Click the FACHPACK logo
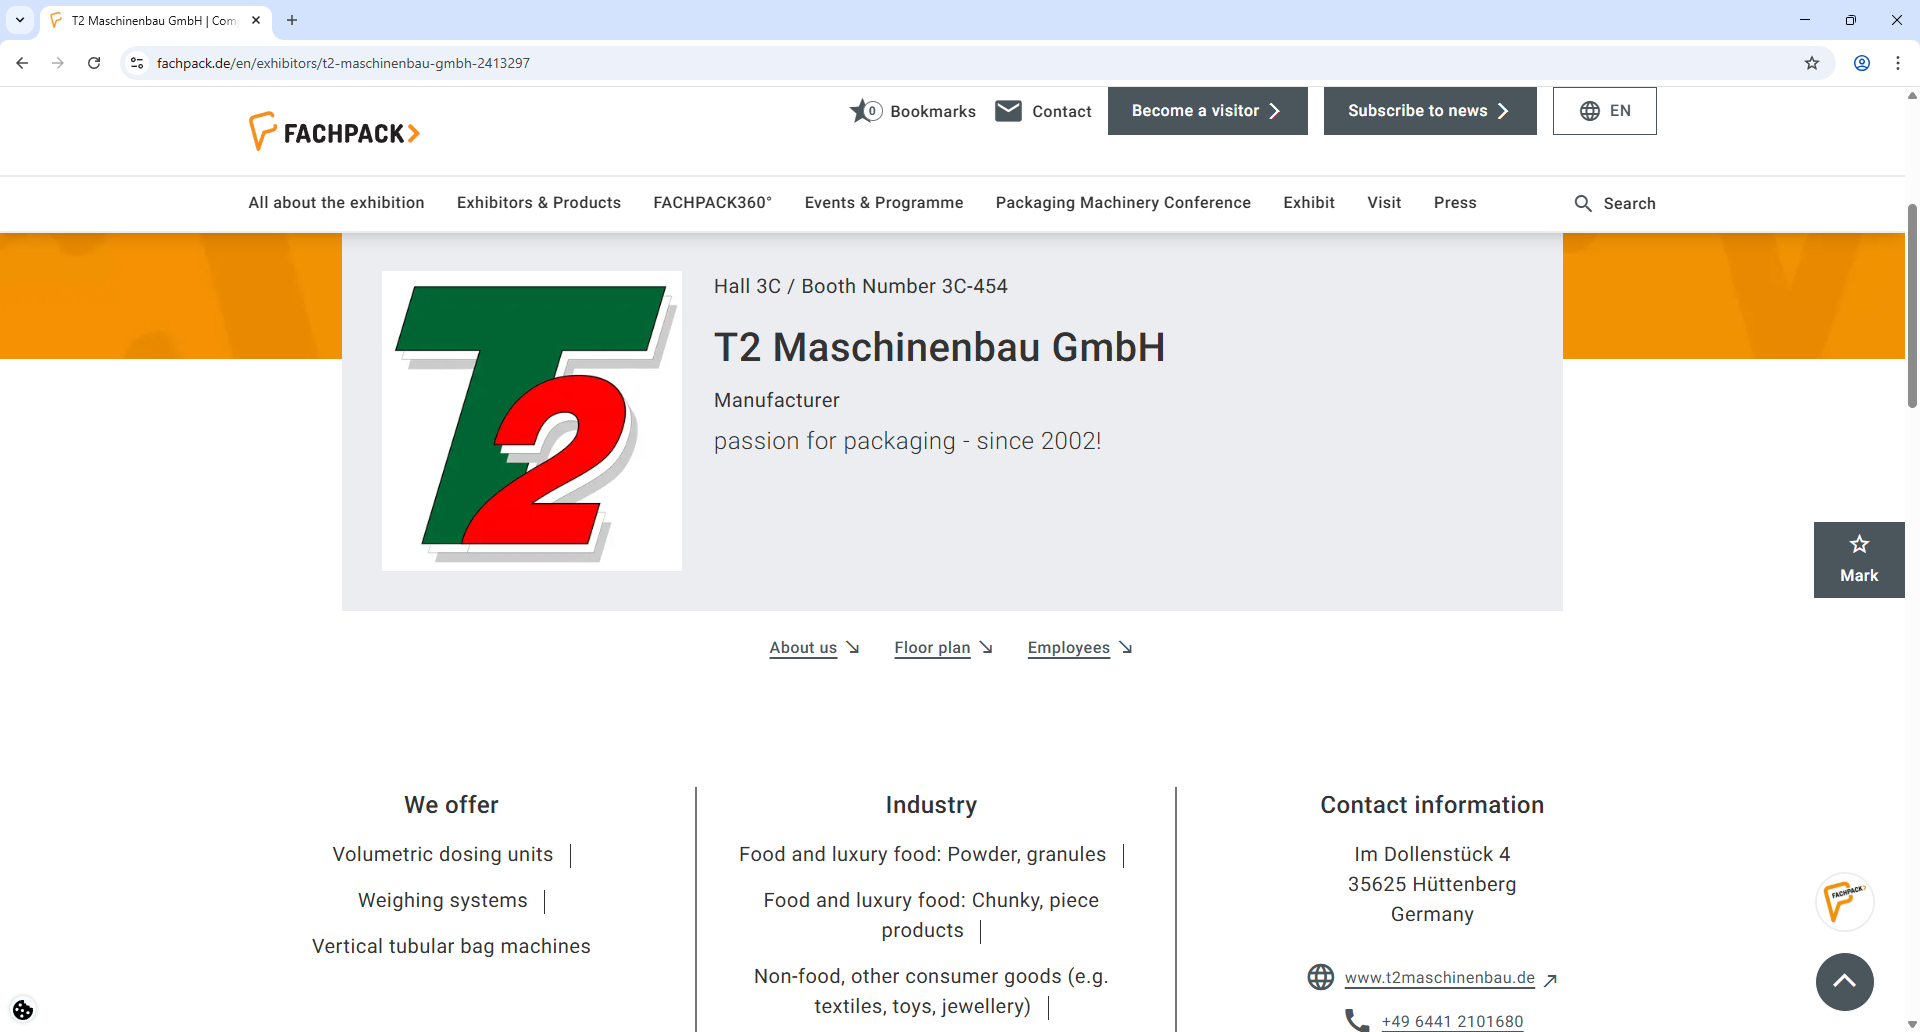The height and width of the screenshot is (1032, 1920). pos(334,130)
